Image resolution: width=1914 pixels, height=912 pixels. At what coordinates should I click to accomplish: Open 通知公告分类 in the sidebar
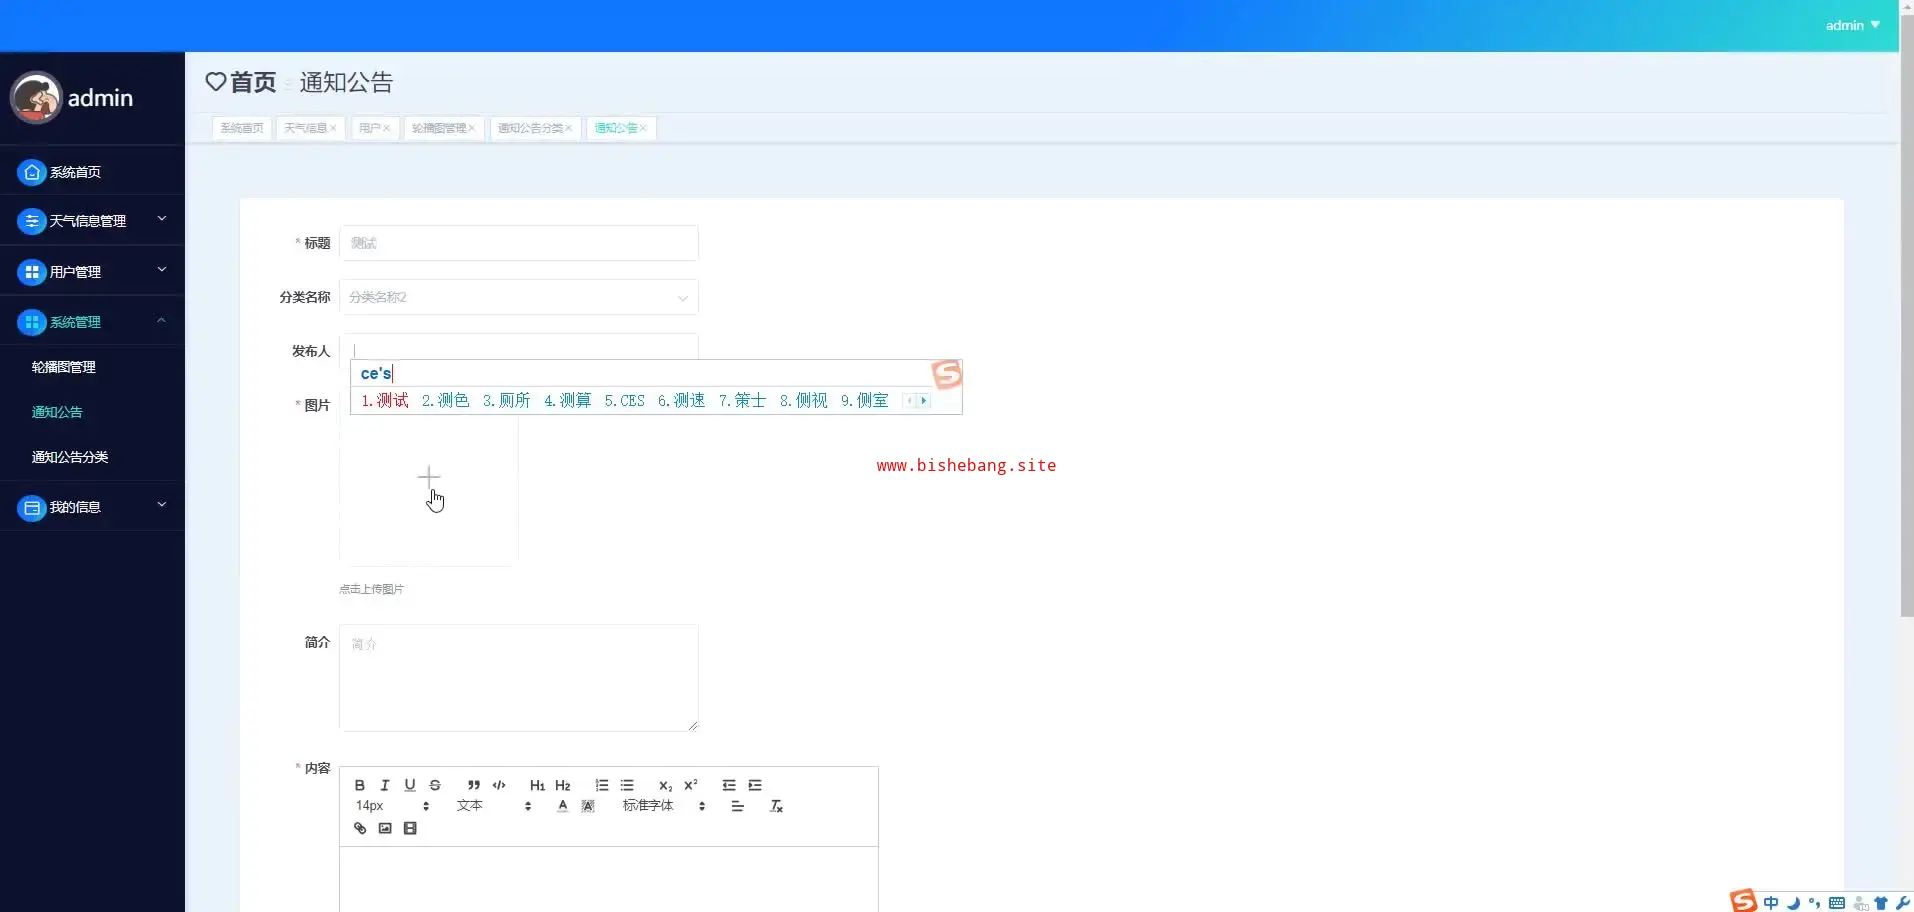point(70,457)
